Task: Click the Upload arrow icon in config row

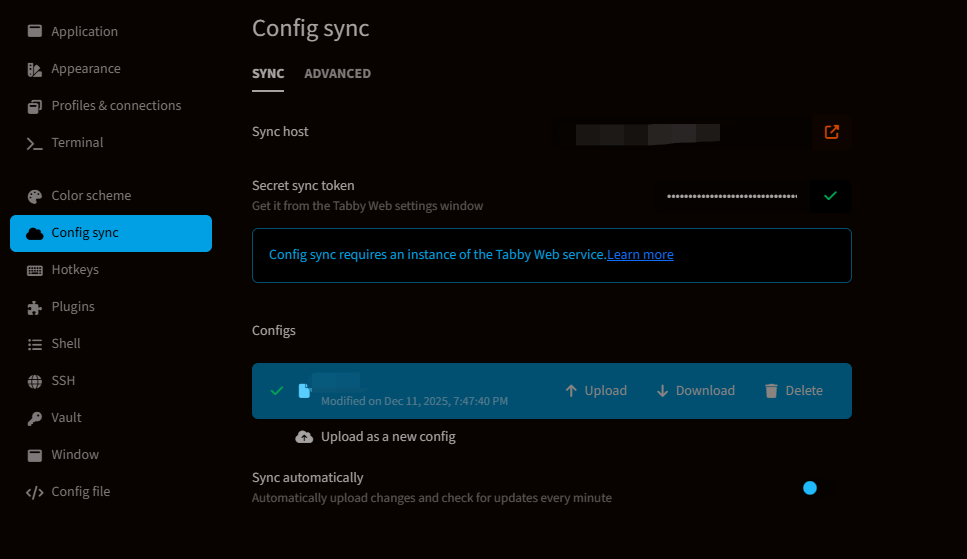Action: point(571,391)
